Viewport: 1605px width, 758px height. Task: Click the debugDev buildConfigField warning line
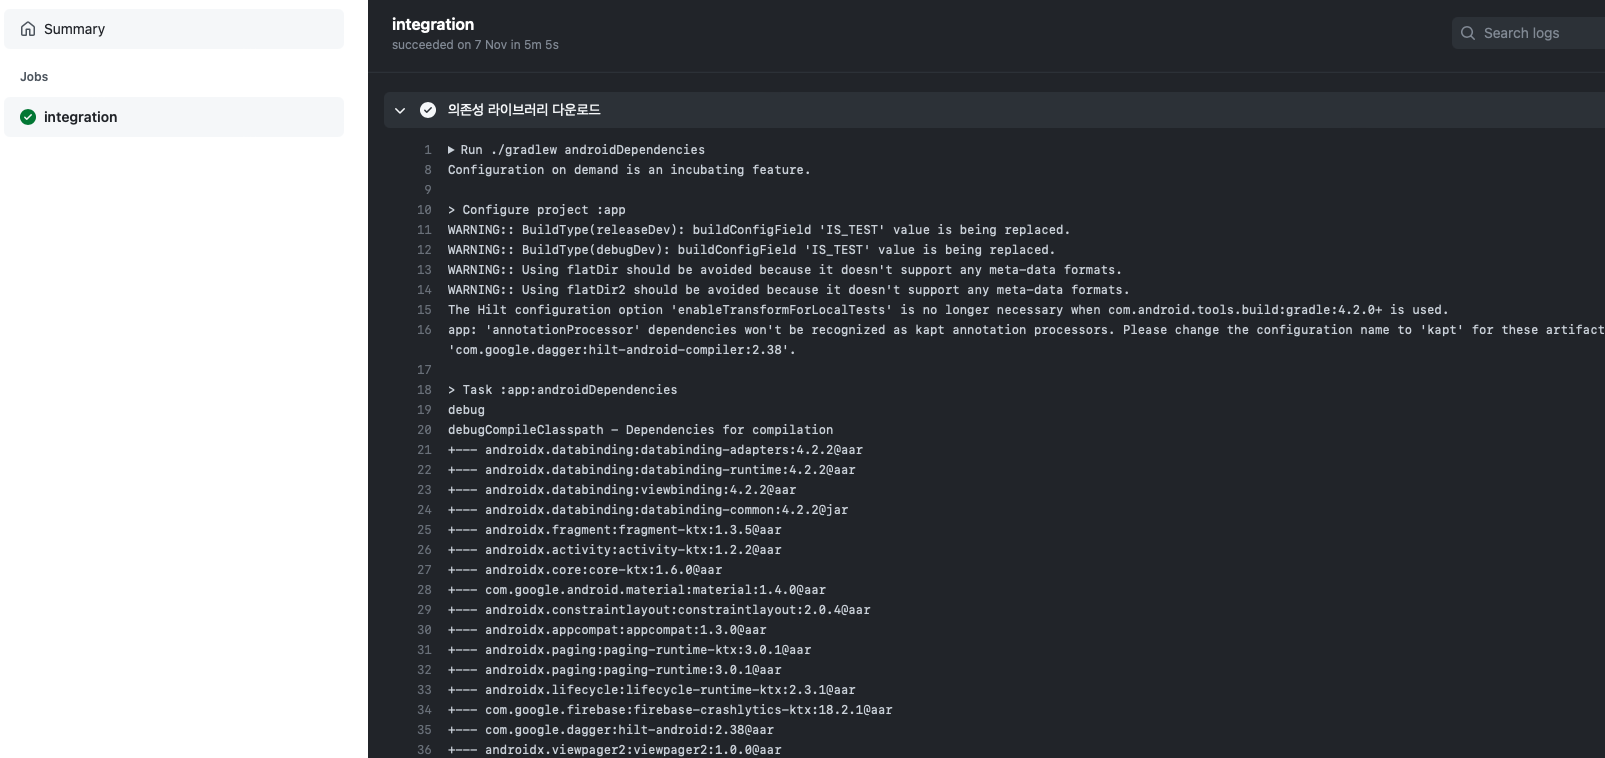tap(751, 250)
